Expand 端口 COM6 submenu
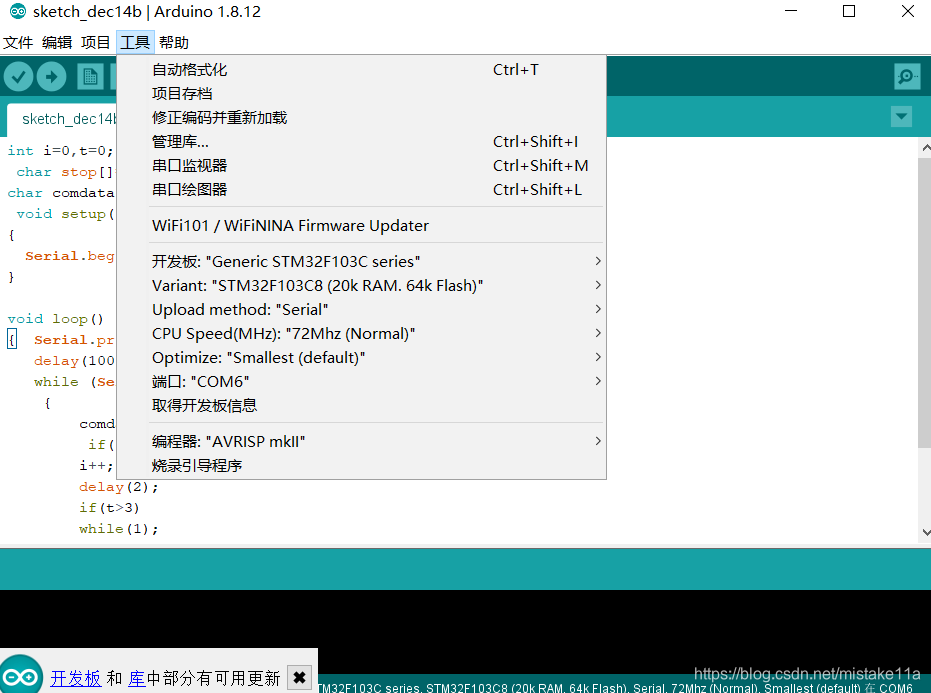The height and width of the screenshot is (693, 931). tap(362, 381)
